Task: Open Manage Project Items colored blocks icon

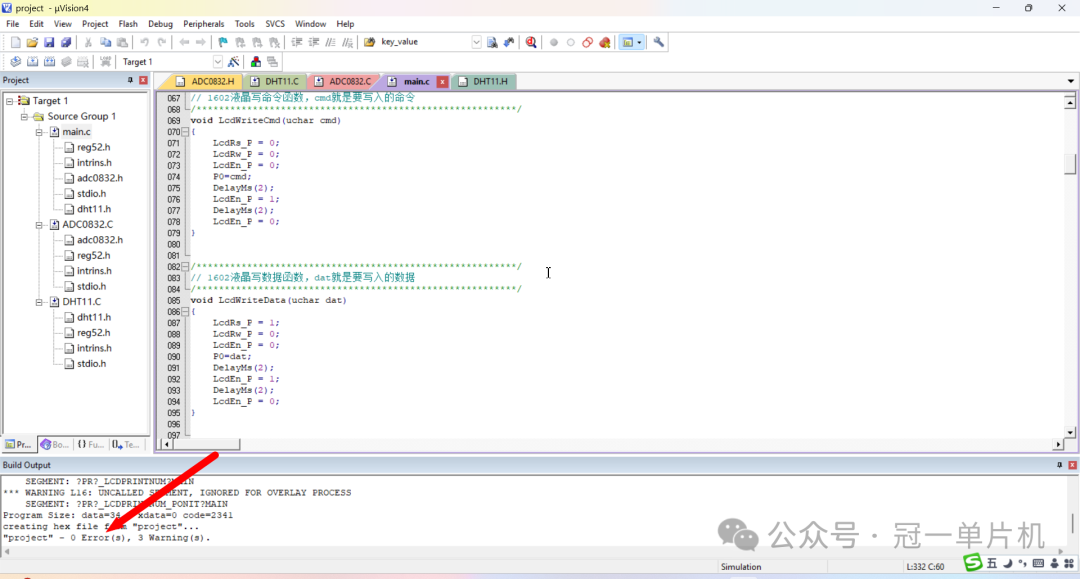Action: pyautogui.click(x=256, y=62)
